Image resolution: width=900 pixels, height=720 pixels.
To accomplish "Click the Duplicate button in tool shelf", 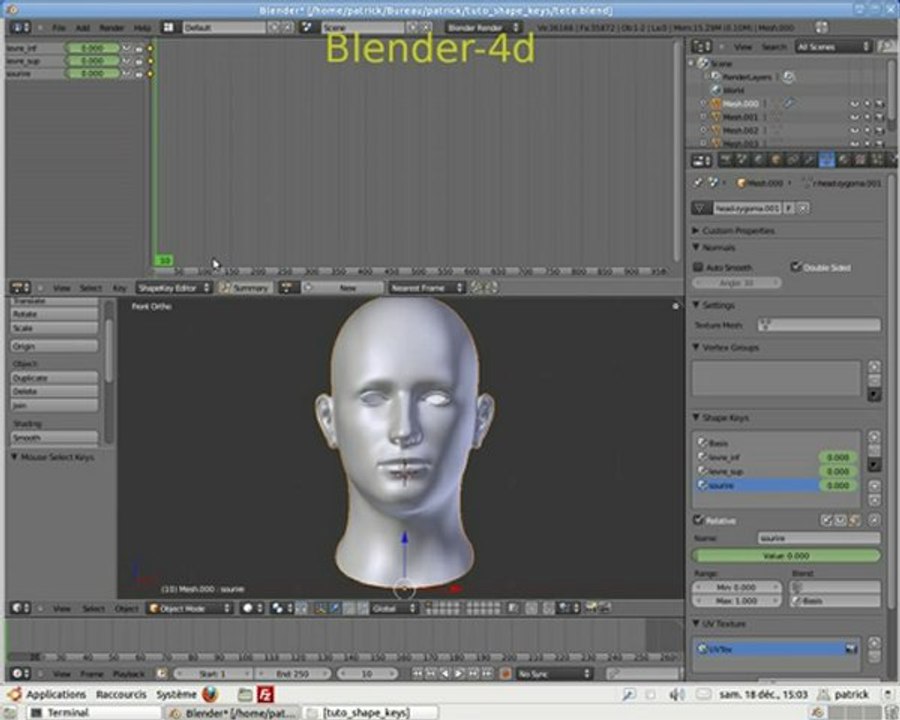I will click(x=55, y=378).
